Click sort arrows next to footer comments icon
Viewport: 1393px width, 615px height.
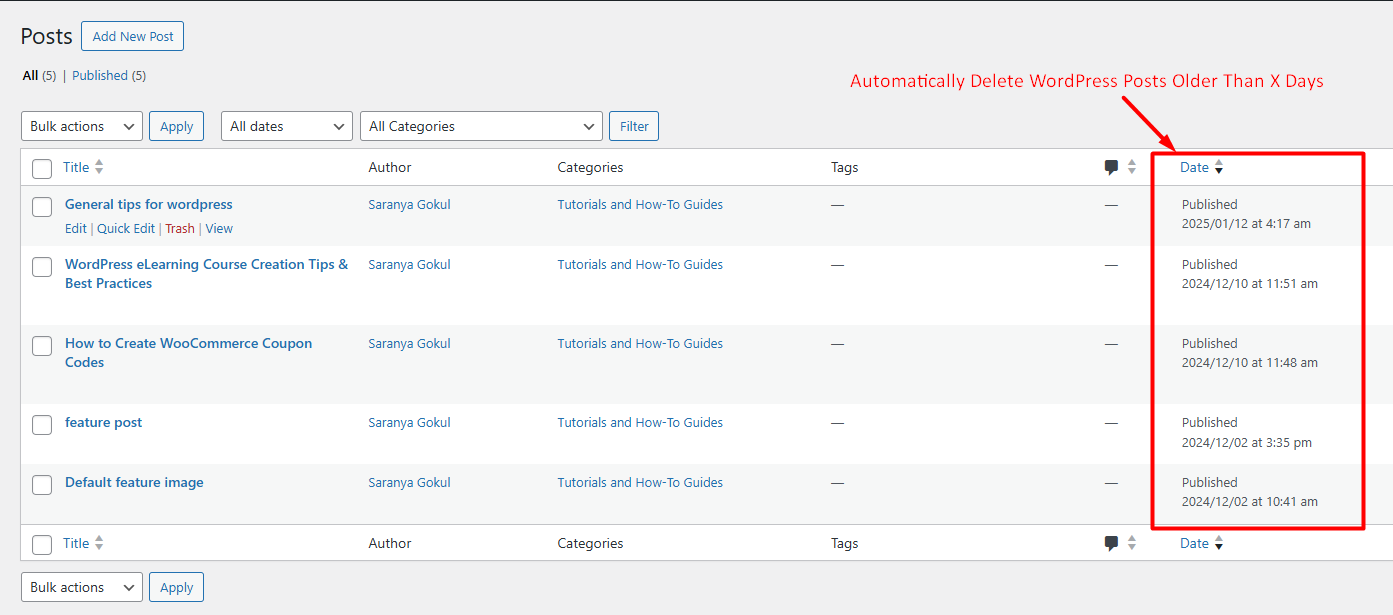[1132, 543]
